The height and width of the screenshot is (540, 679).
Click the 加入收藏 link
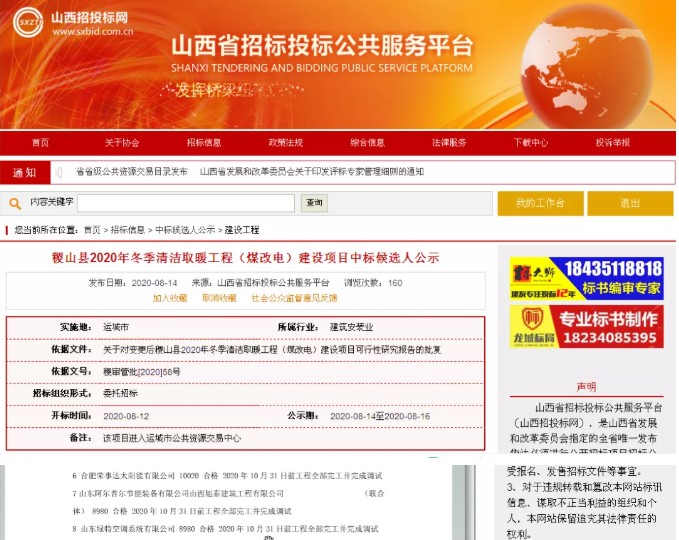click(x=170, y=298)
